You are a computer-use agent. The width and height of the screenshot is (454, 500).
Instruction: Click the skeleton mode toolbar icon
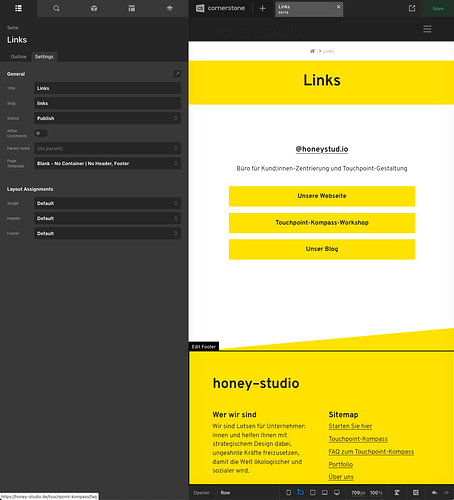(x=397, y=492)
